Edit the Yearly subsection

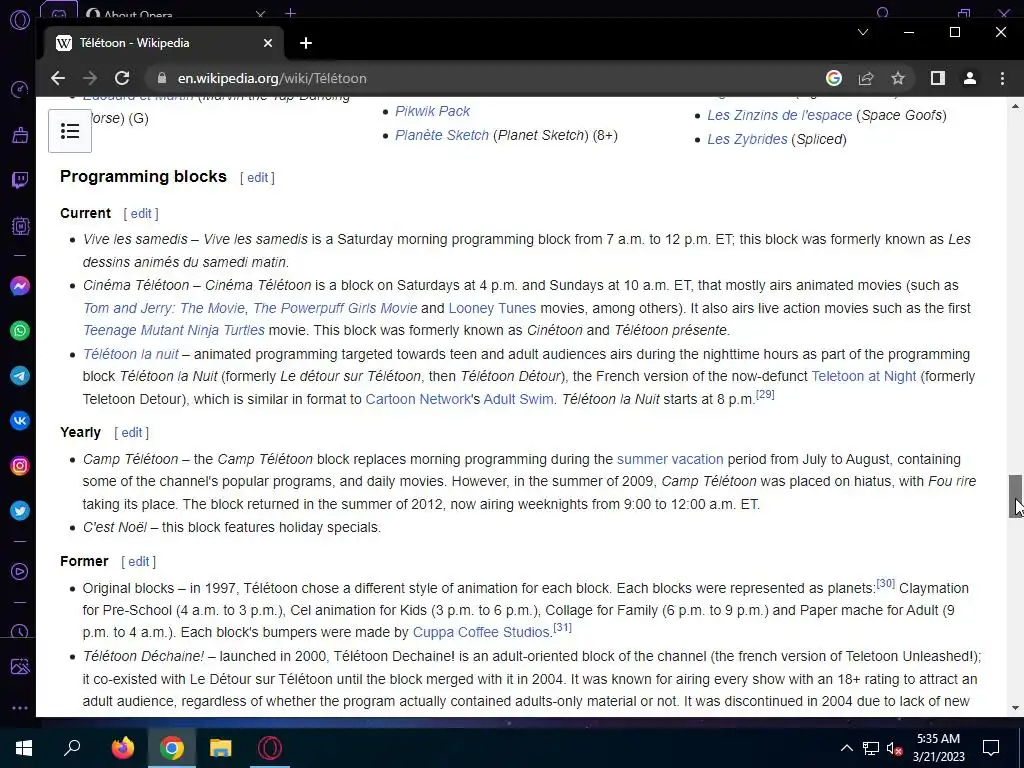[x=131, y=432]
